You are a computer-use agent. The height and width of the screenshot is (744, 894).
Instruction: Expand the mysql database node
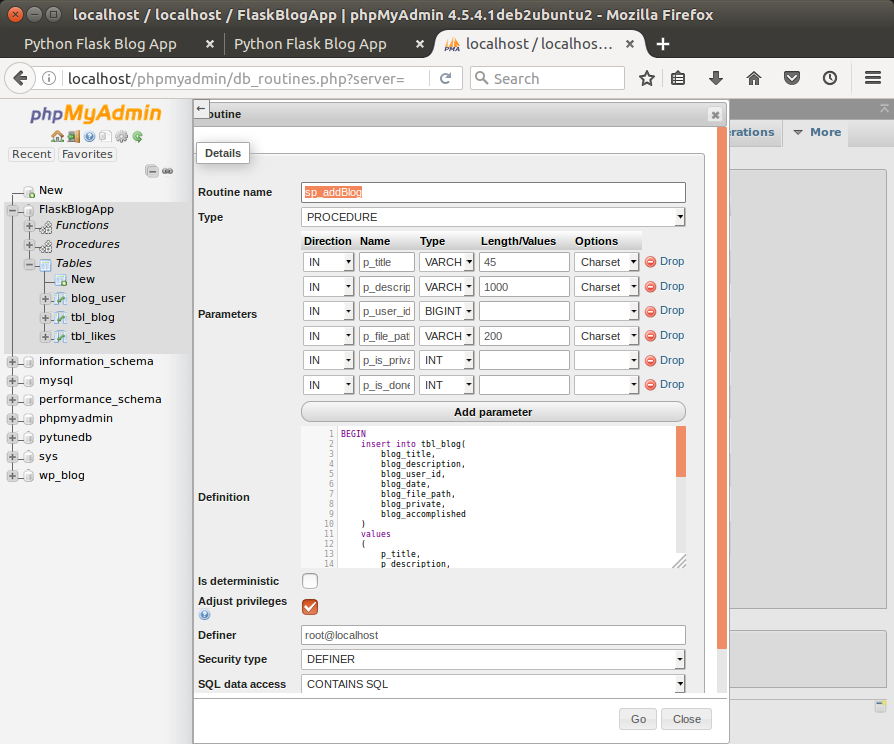click(13, 381)
